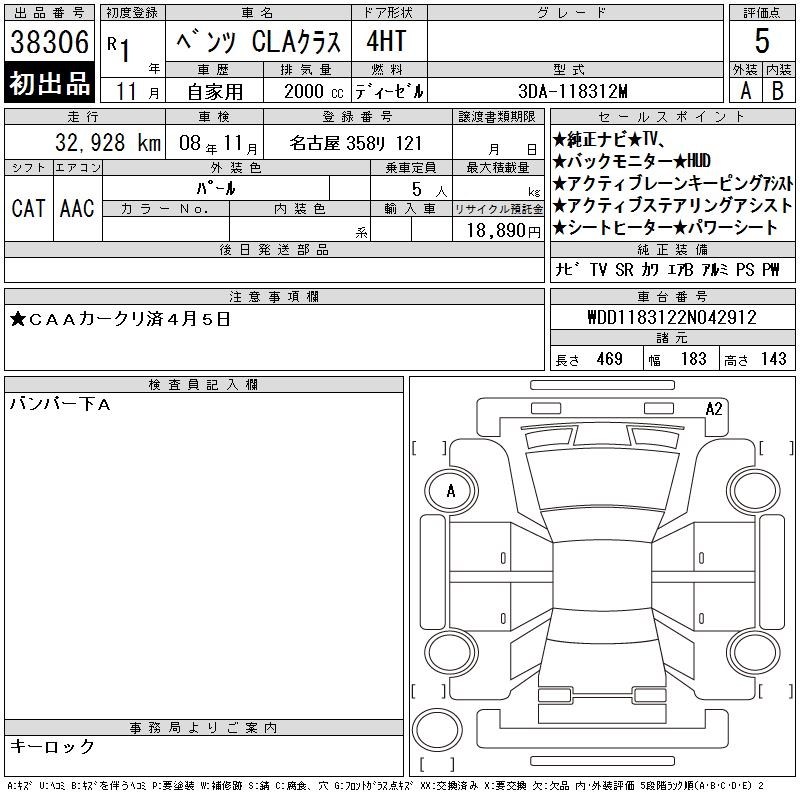Click the spare tire circle on diagram

tap(437, 729)
